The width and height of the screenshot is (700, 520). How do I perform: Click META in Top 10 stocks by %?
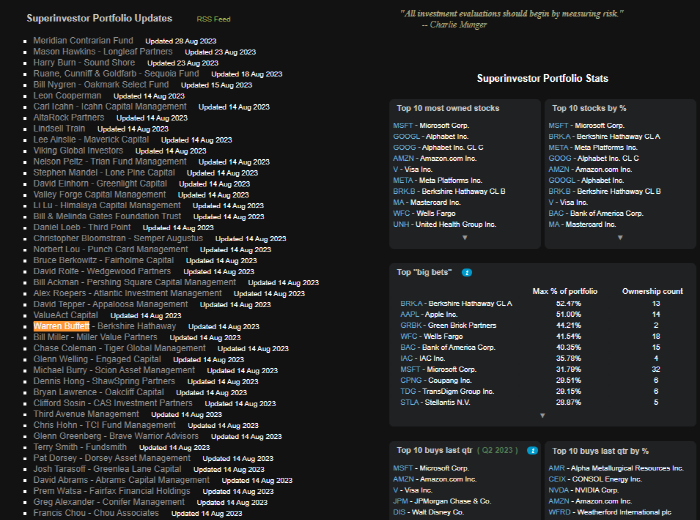558,148
